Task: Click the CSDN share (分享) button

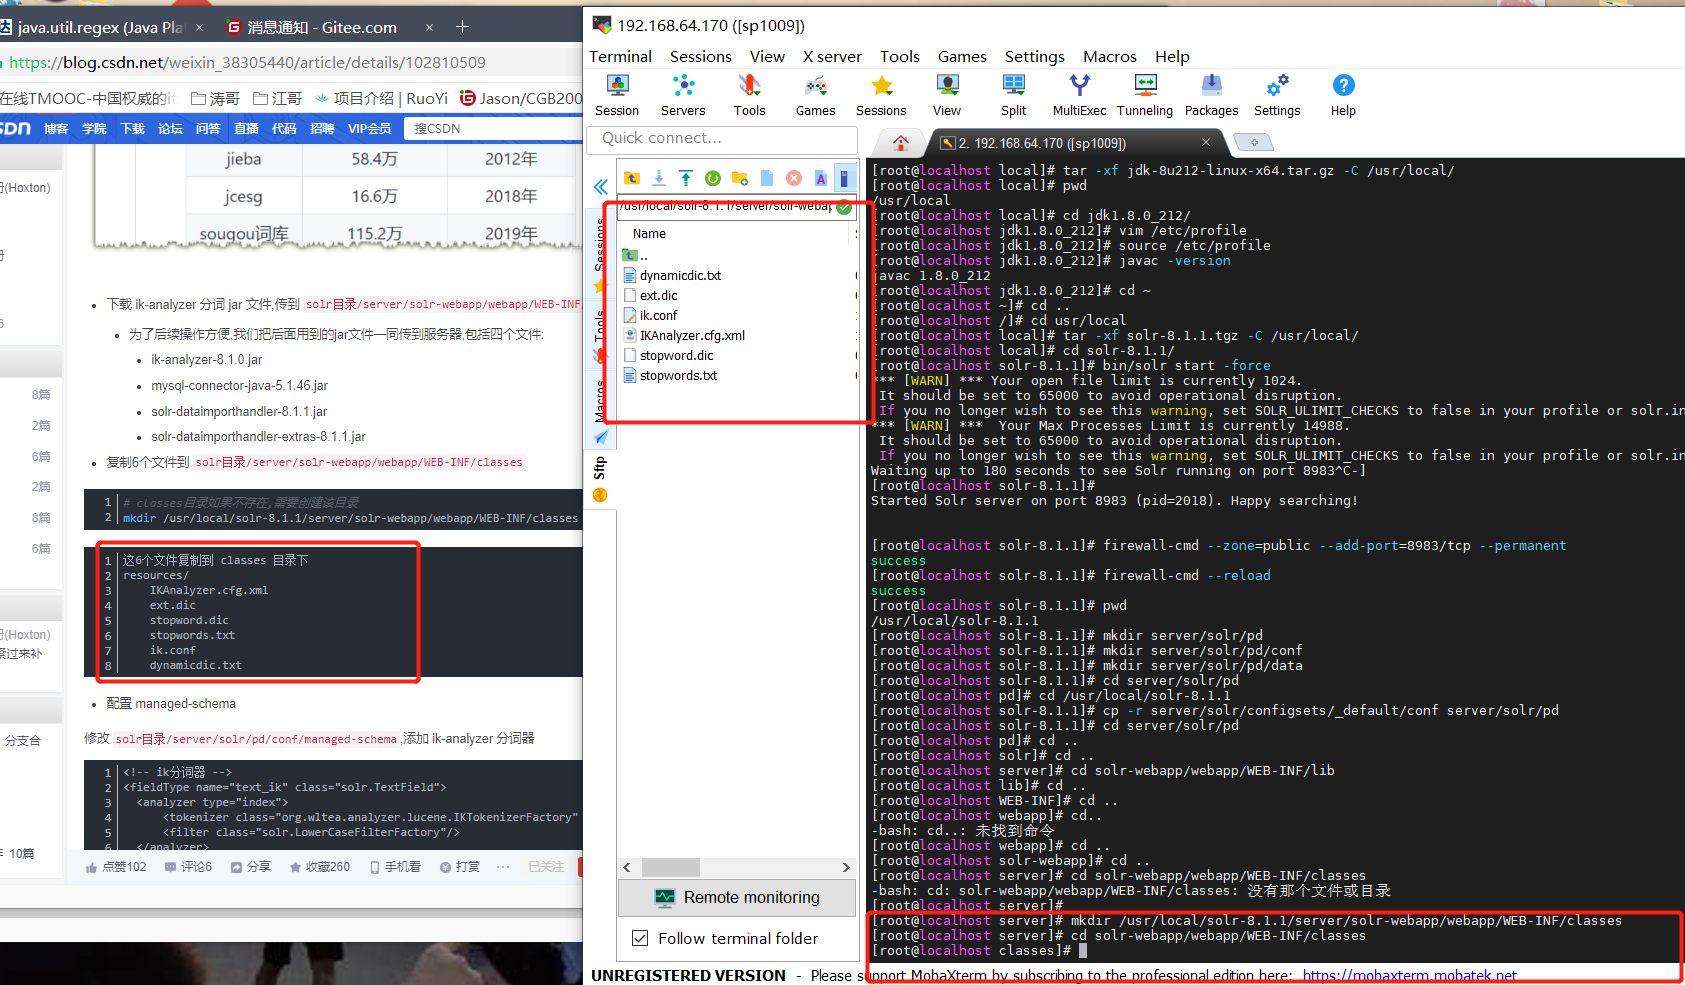Action: (250, 867)
